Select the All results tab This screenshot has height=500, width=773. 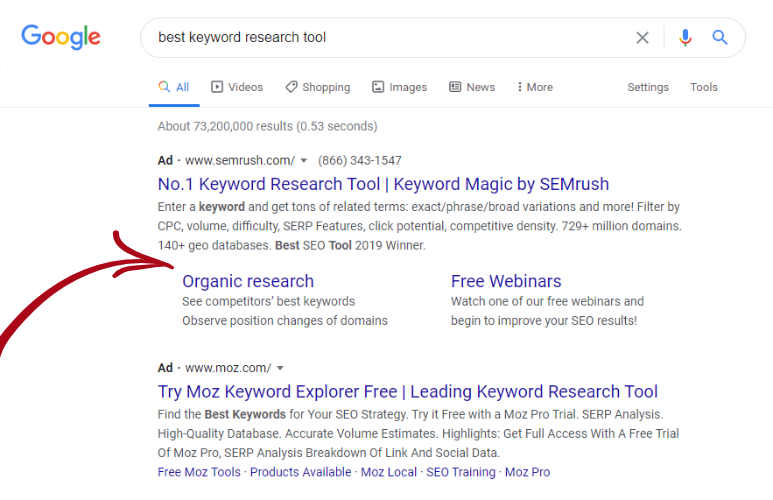click(x=174, y=87)
